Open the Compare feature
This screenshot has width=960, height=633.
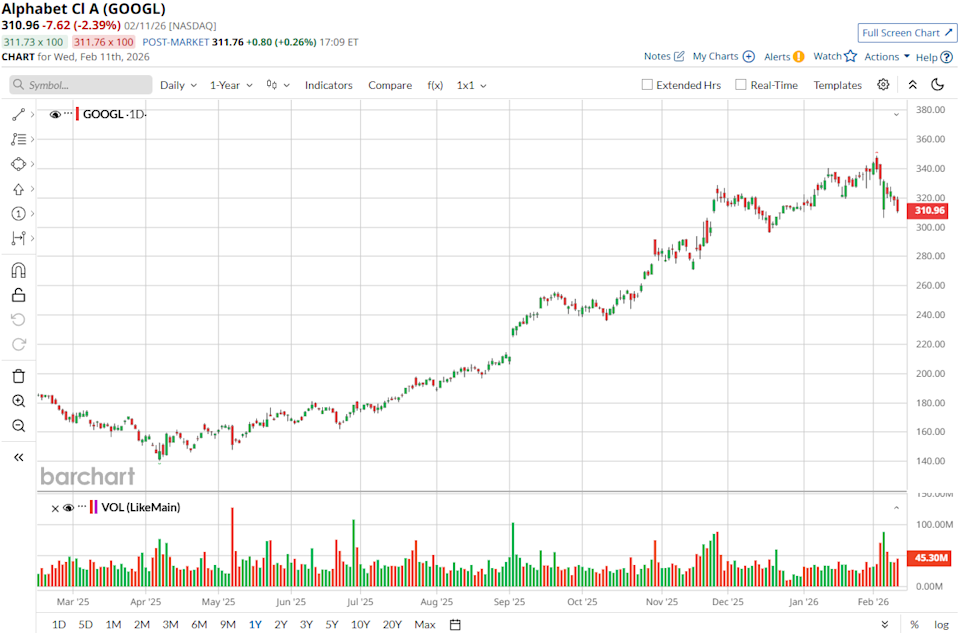(390, 85)
